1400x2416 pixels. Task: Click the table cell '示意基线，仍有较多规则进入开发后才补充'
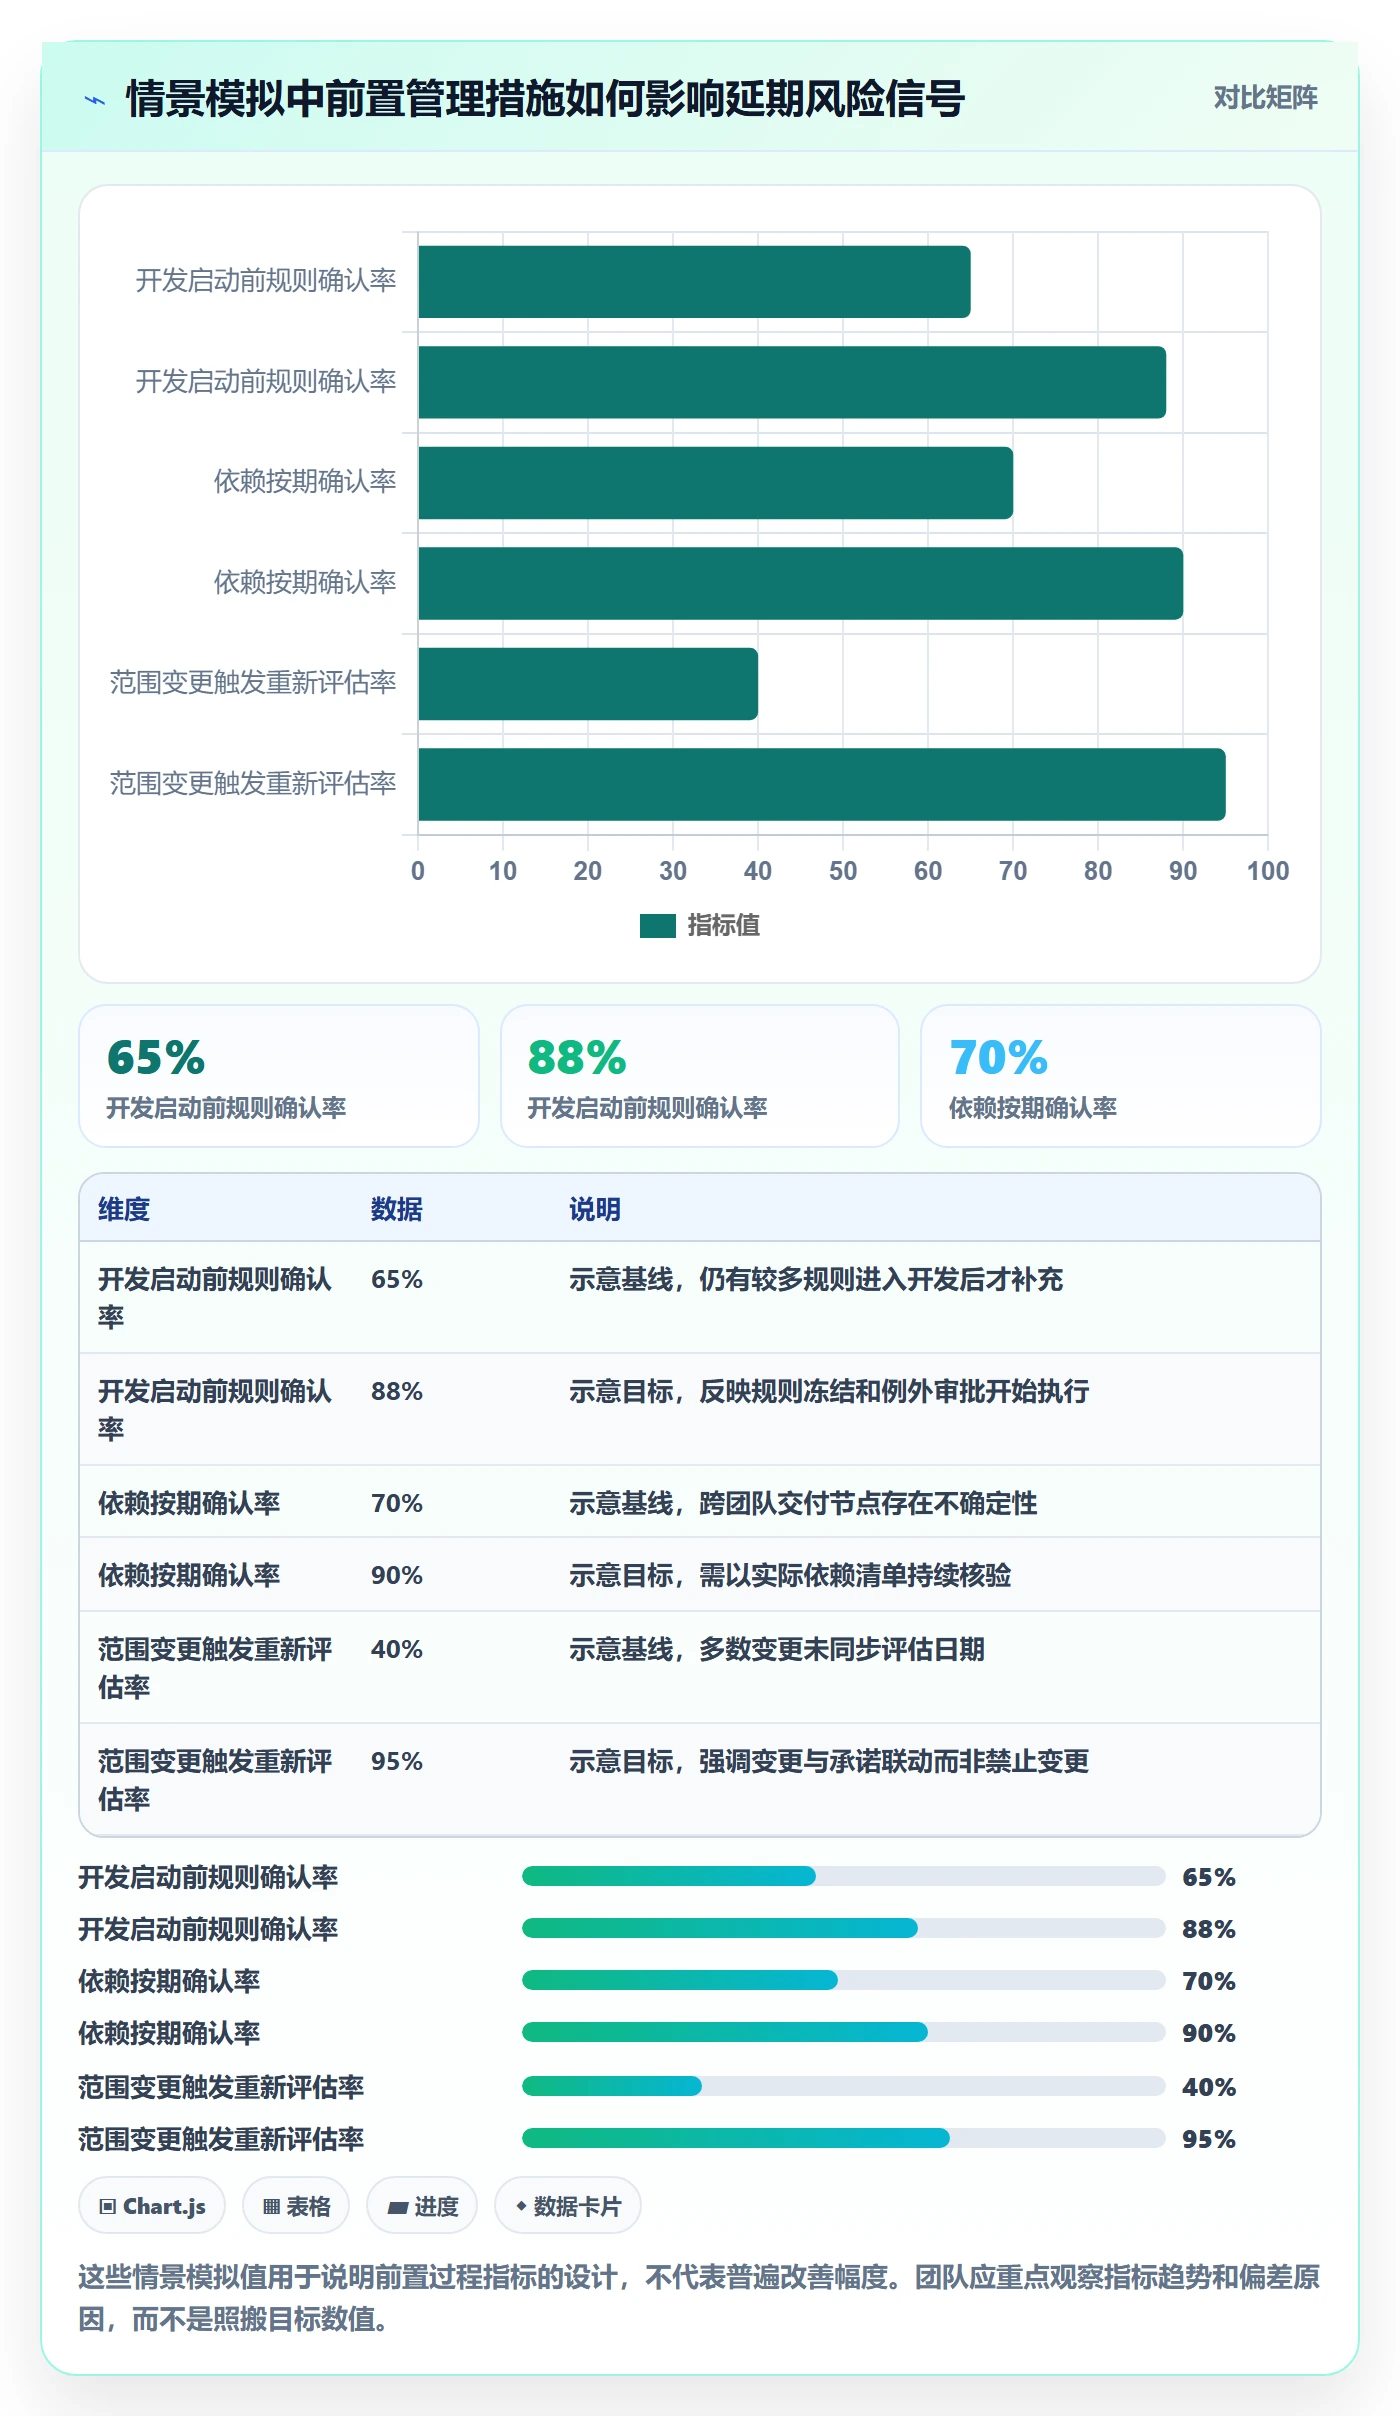(816, 1279)
